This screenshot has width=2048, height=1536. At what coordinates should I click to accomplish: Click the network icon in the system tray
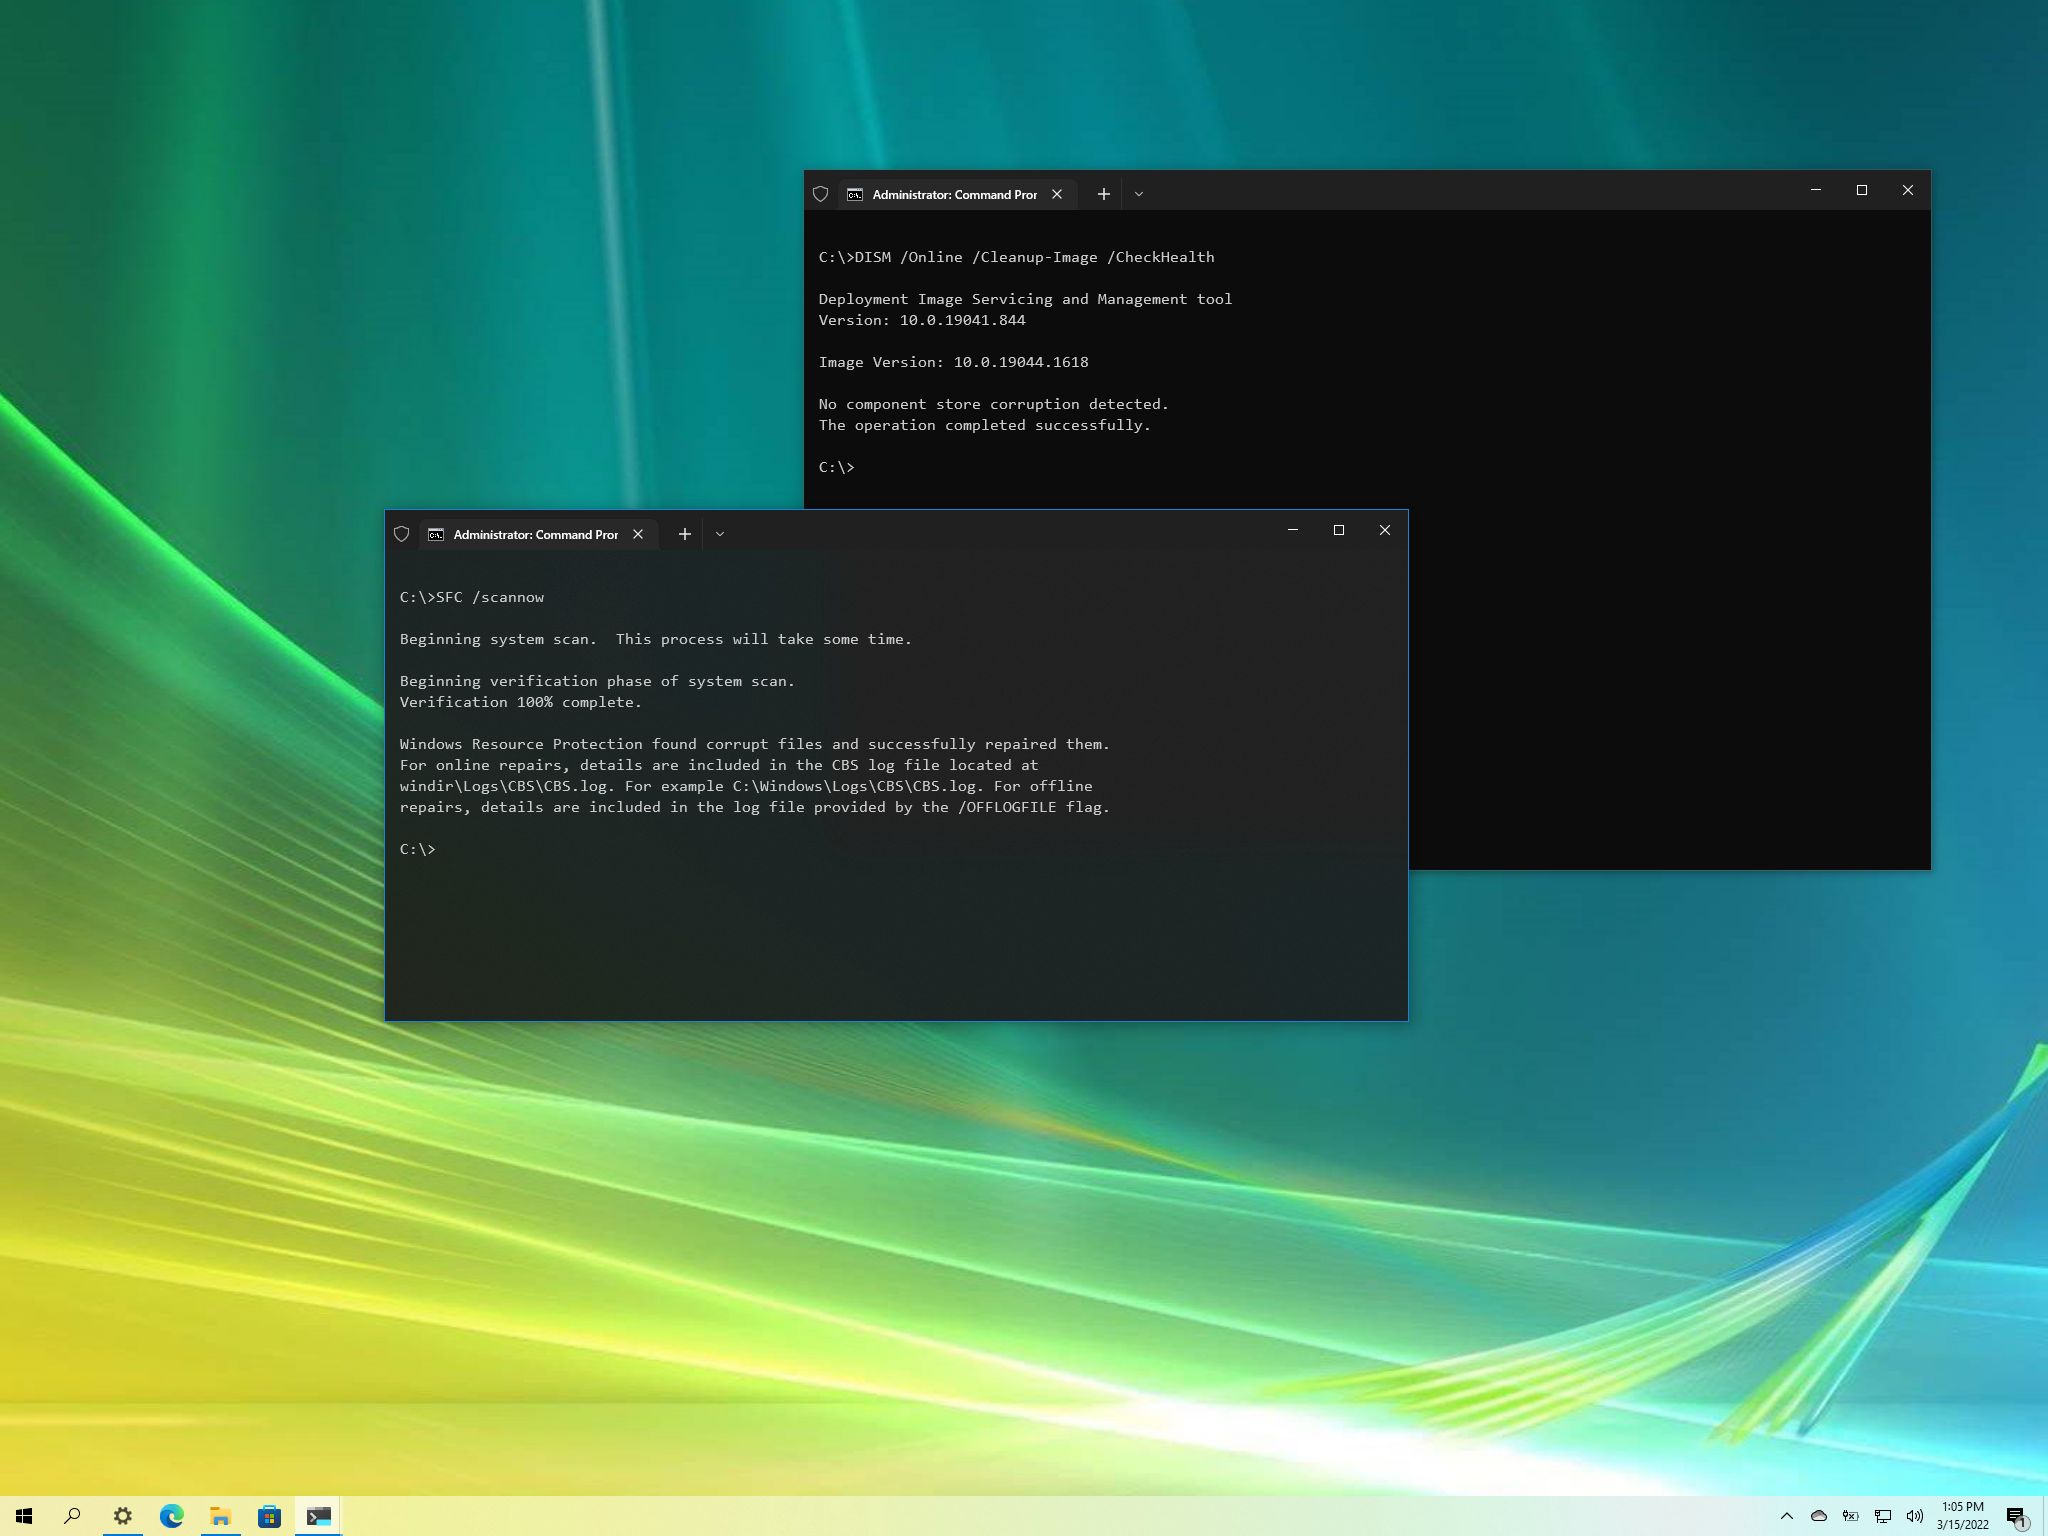[1882, 1516]
